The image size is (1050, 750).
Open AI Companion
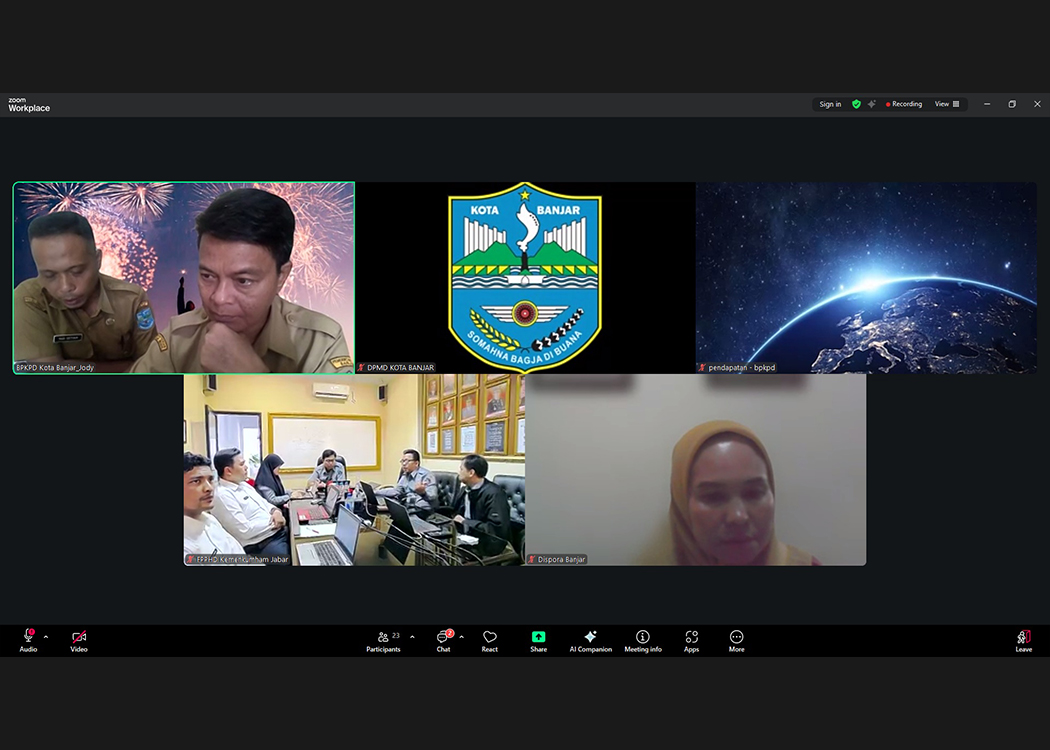pyautogui.click(x=590, y=640)
